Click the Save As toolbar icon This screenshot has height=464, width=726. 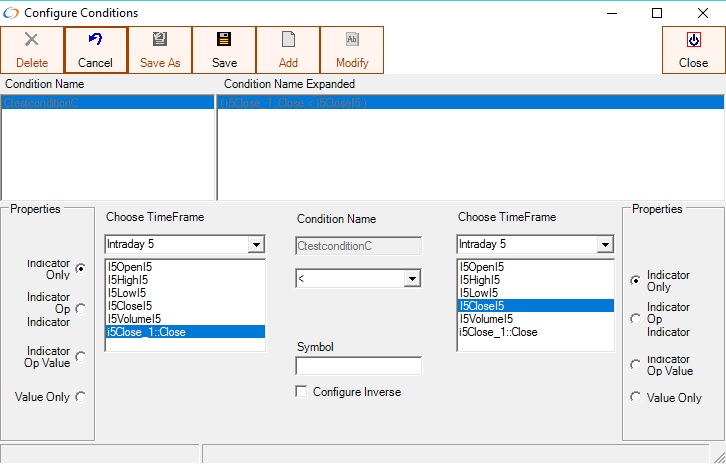pyautogui.click(x=160, y=40)
